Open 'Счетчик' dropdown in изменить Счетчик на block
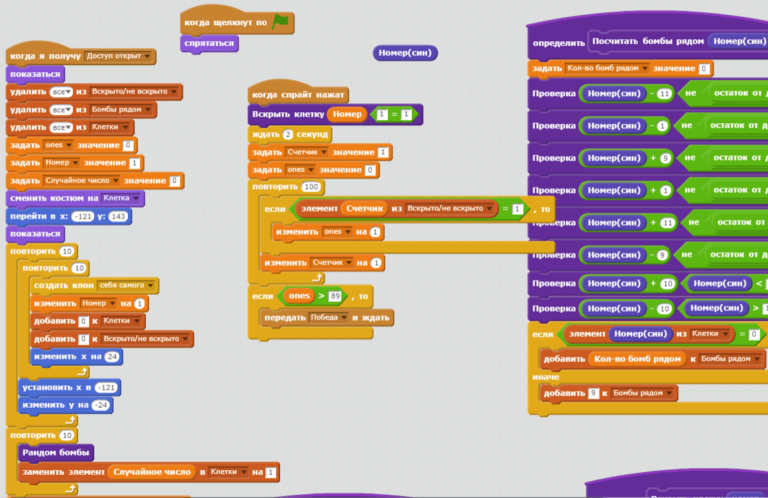768x498 pixels. (349, 263)
